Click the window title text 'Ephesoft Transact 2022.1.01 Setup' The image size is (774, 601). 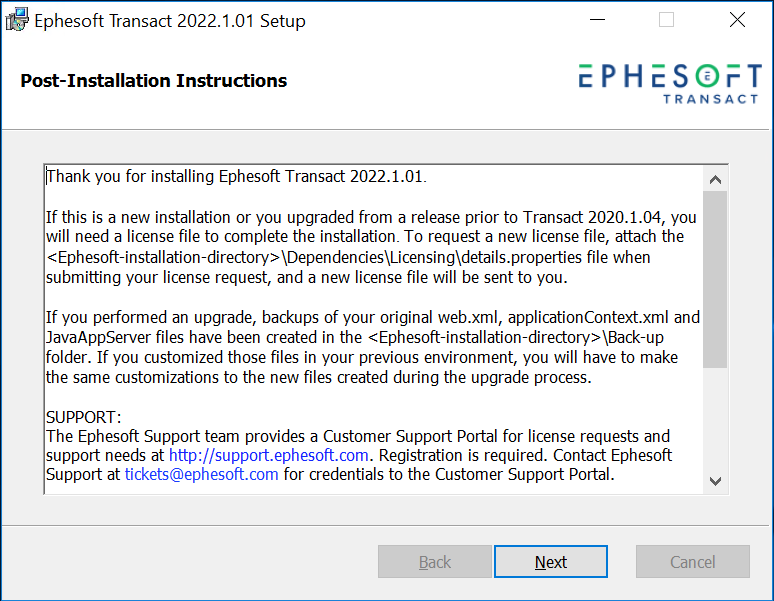170,21
